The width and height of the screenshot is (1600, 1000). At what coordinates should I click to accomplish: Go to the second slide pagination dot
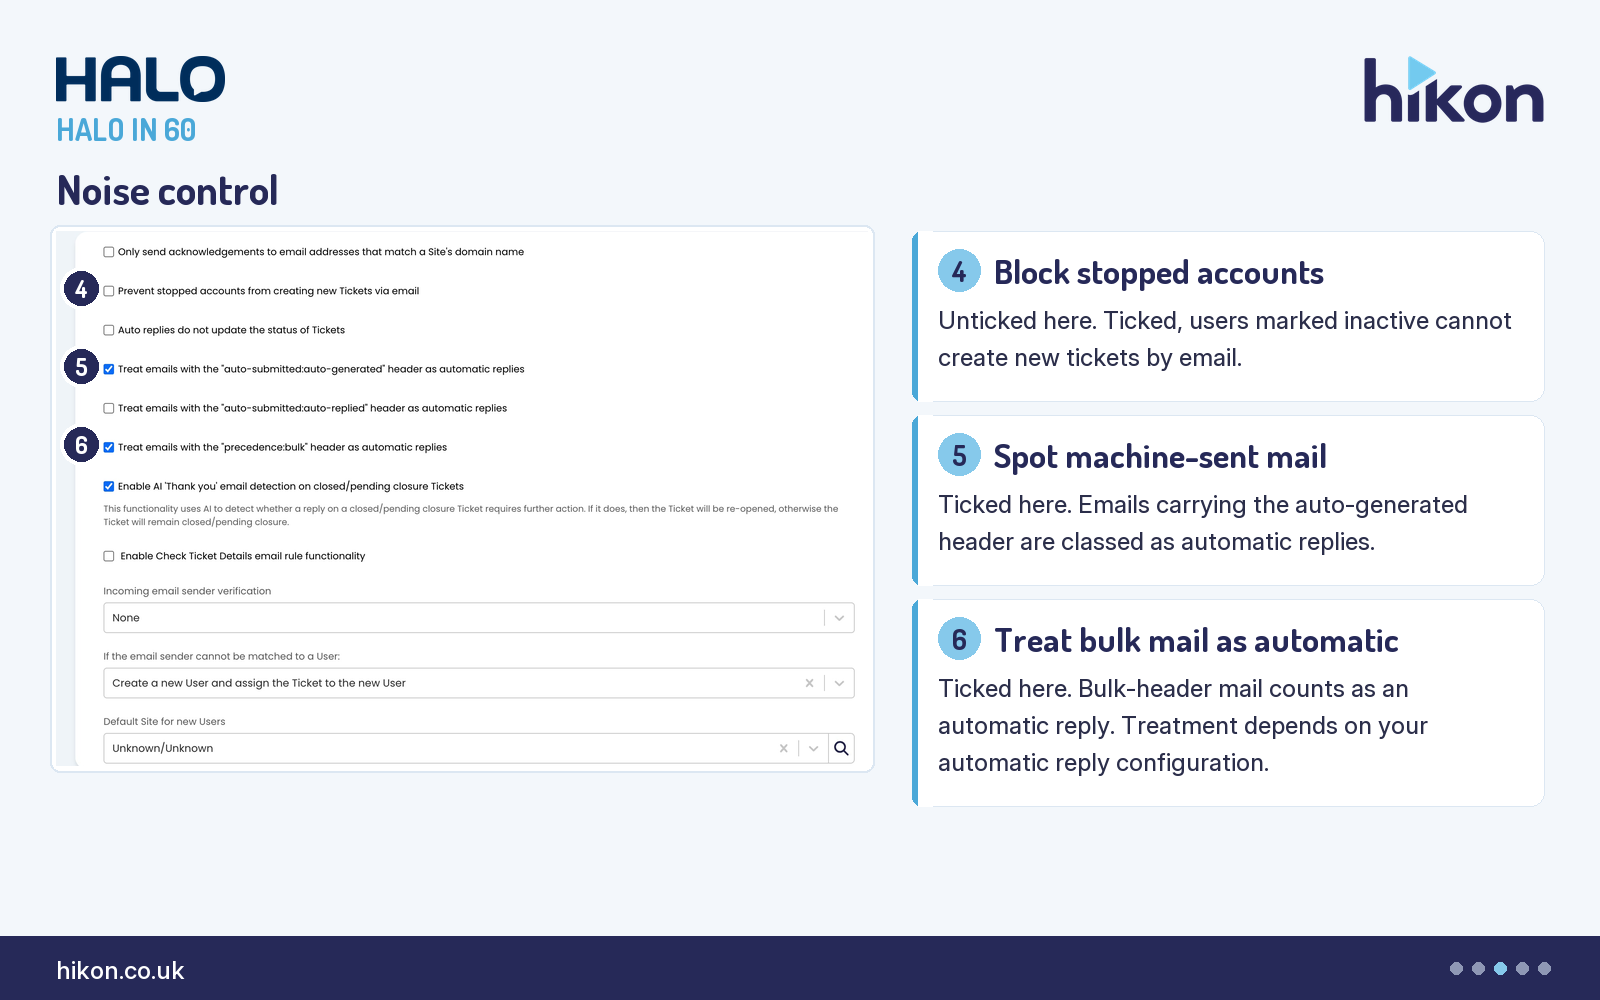[1478, 968]
